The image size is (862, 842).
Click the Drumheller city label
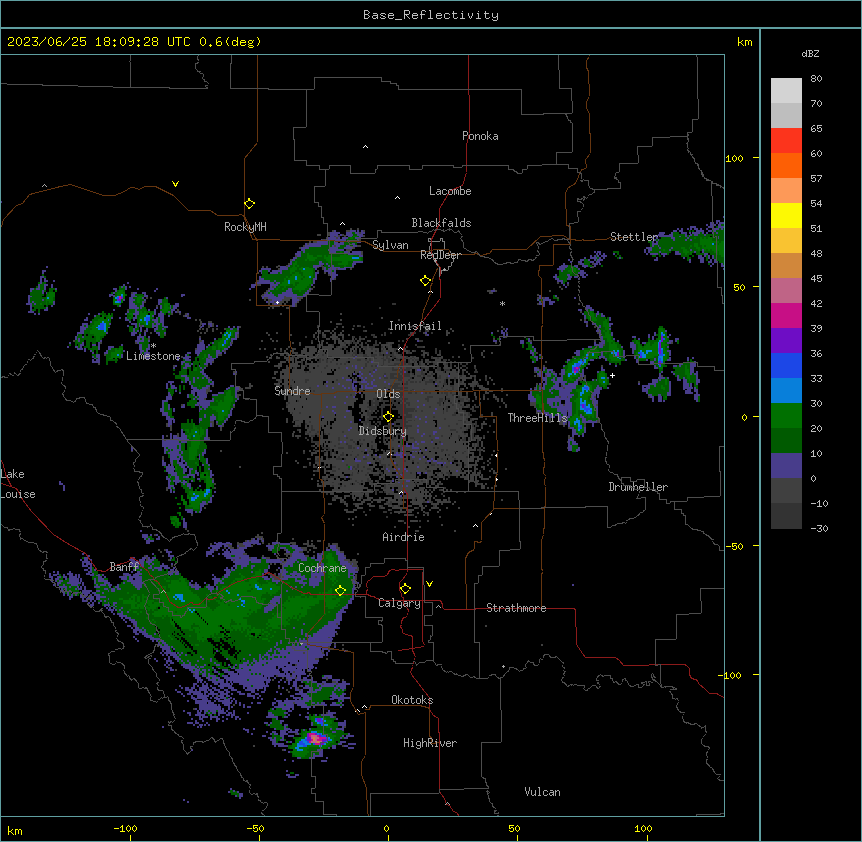[638, 487]
